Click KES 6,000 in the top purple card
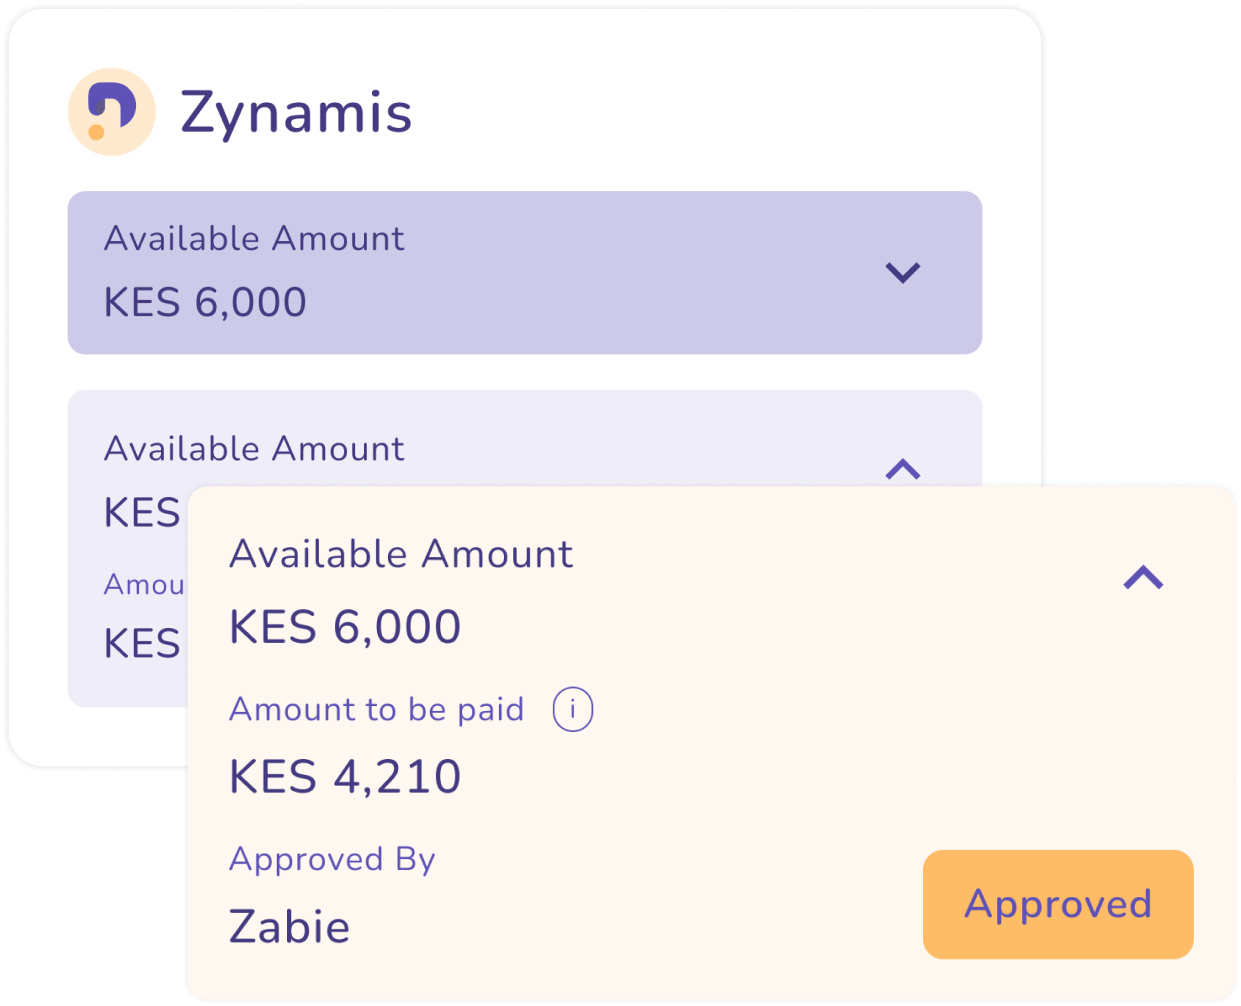The height and width of the screenshot is (1006, 1241). 205,302
